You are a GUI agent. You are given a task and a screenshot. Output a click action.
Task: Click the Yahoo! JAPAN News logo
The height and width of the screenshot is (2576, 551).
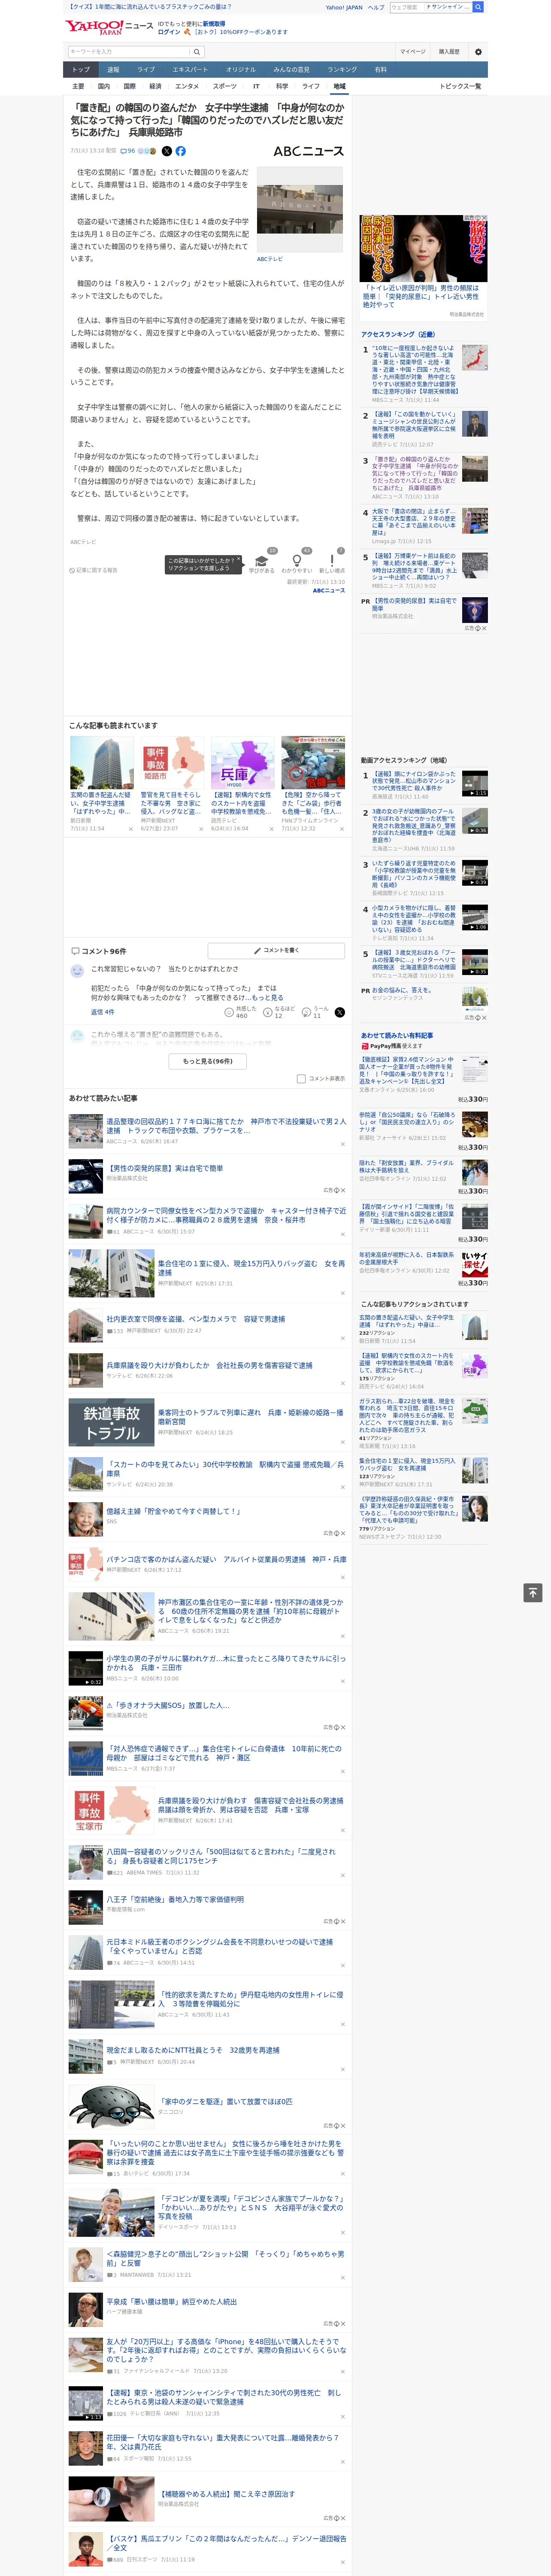click(x=109, y=26)
